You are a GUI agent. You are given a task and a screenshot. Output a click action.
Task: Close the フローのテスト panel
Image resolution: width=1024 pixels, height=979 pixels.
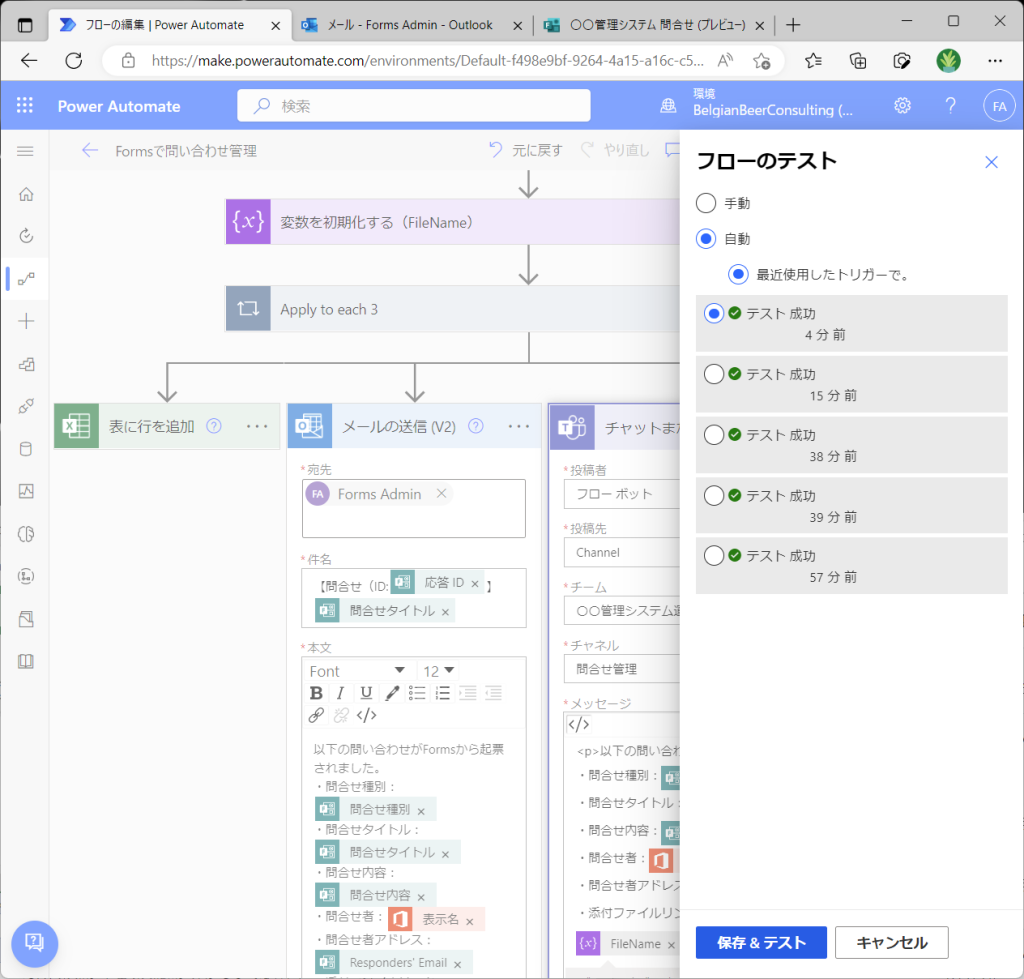(x=991, y=162)
